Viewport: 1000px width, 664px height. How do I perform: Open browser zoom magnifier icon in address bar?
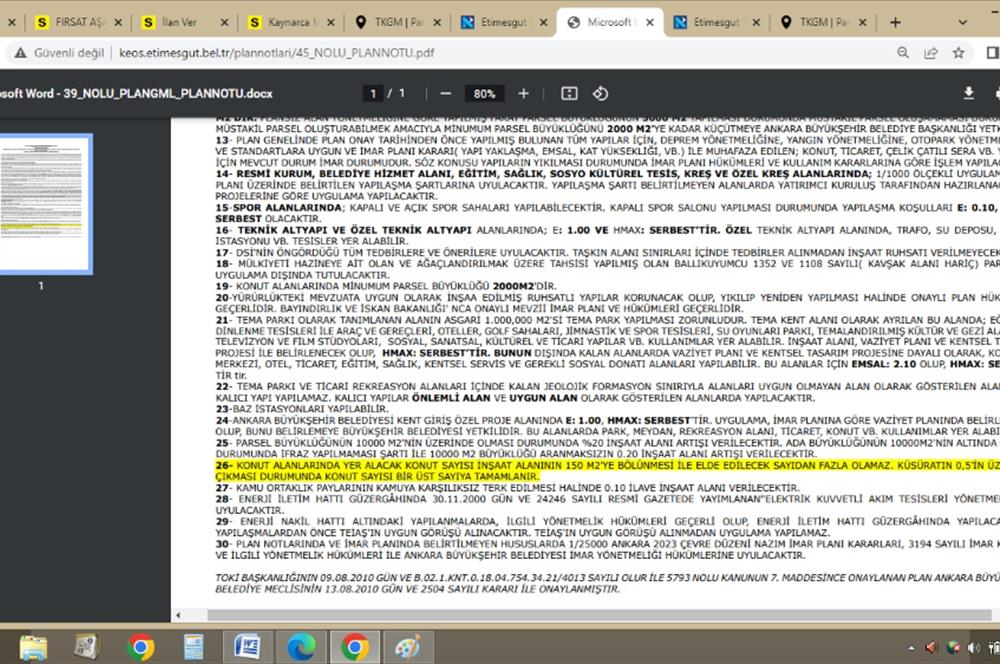pos(903,53)
